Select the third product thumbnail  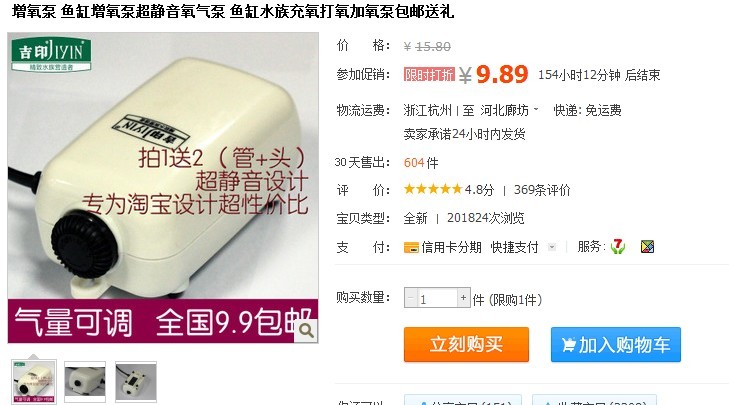coord(136,381)
